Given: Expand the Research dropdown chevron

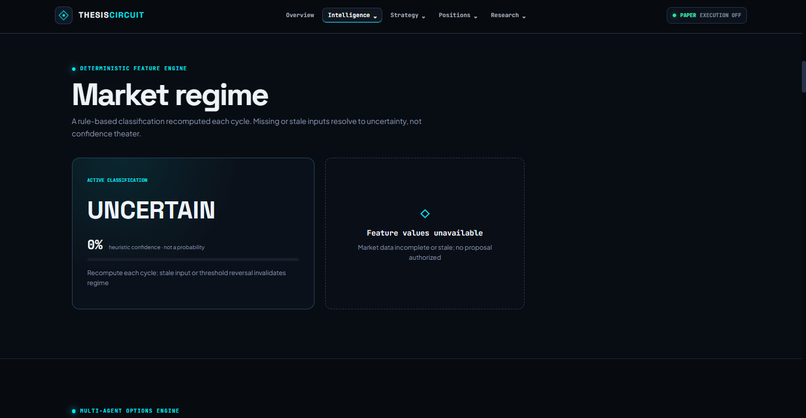Looking at the screenshot, I should point(524,17).
